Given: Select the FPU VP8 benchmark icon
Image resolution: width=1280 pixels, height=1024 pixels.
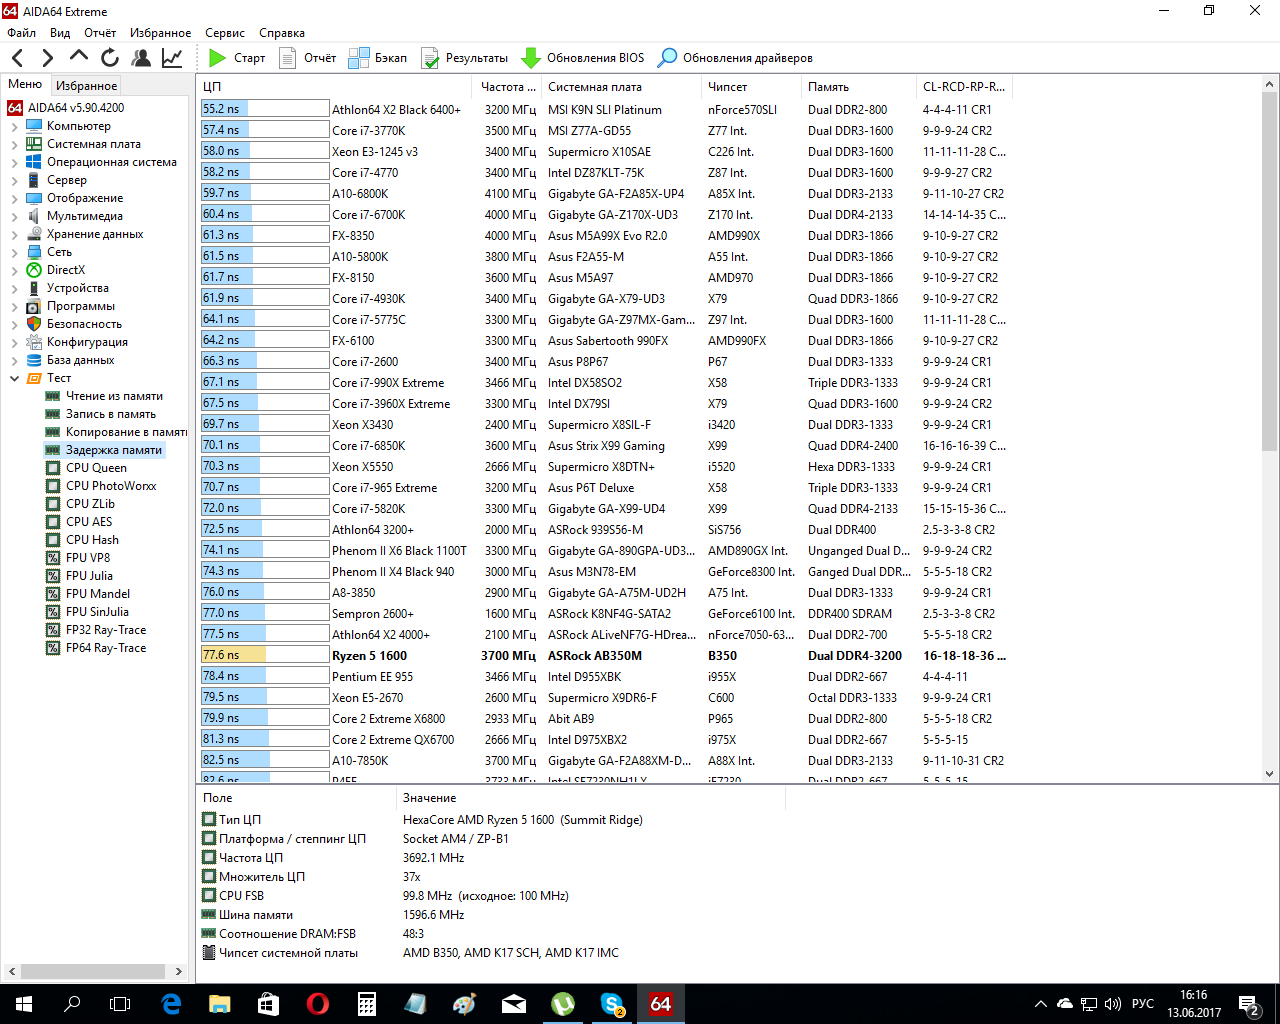Looking at the screenshot, I should (x=53, y=558).
